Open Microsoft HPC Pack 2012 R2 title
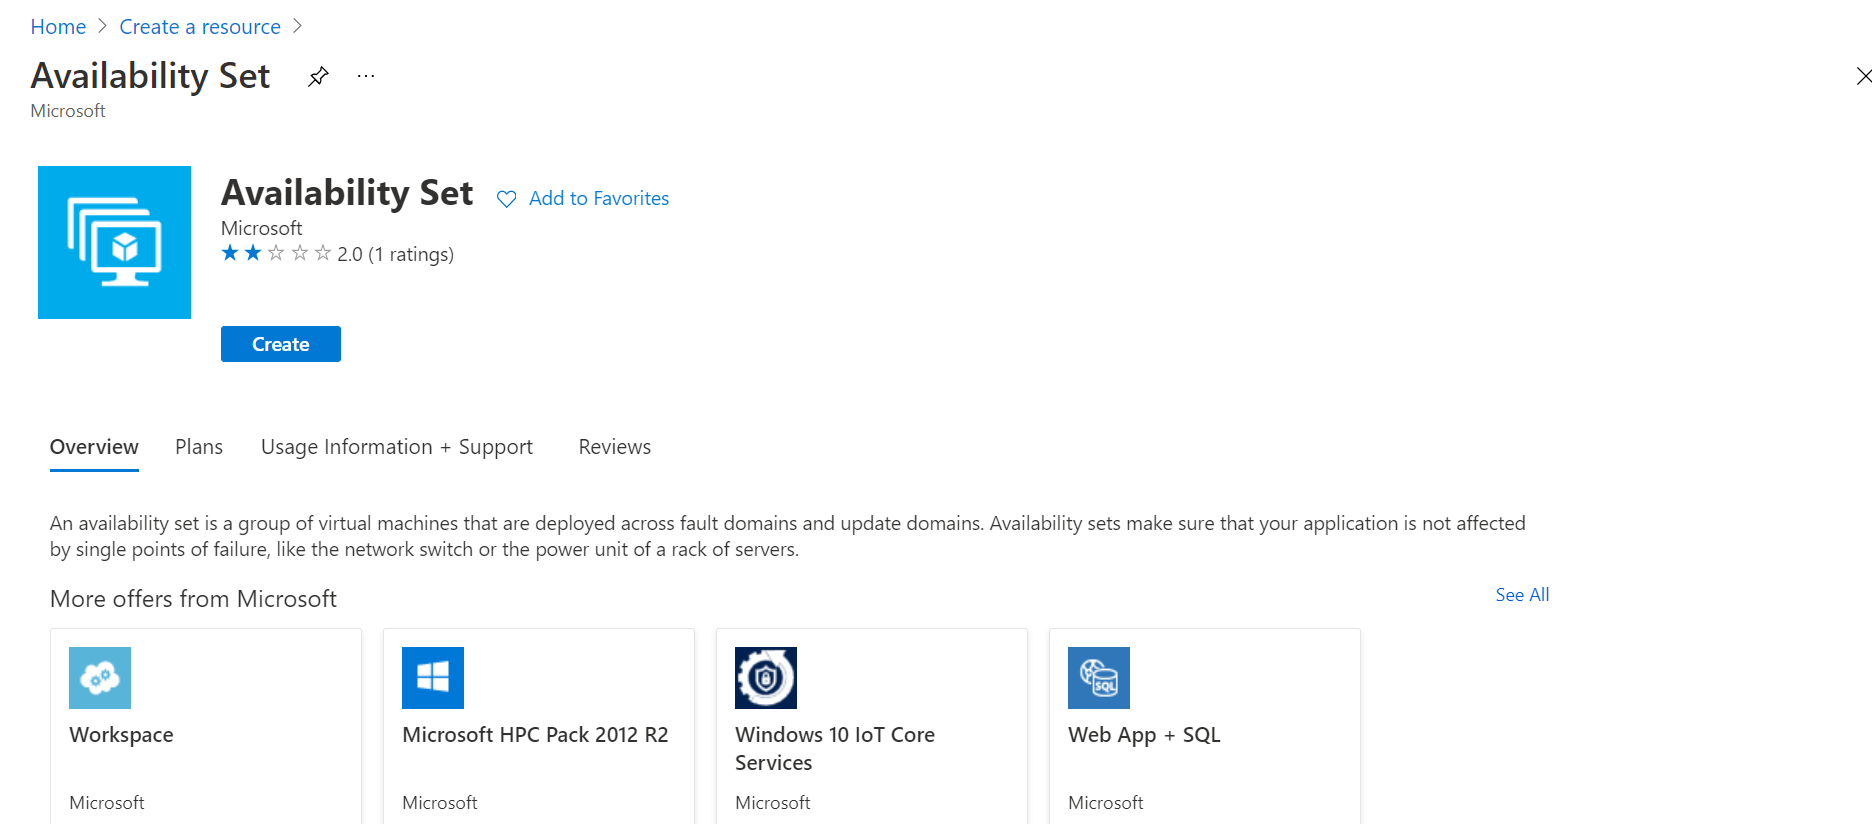The width and height of the screenshot is (1872, 824). click(x=535, y=735)
